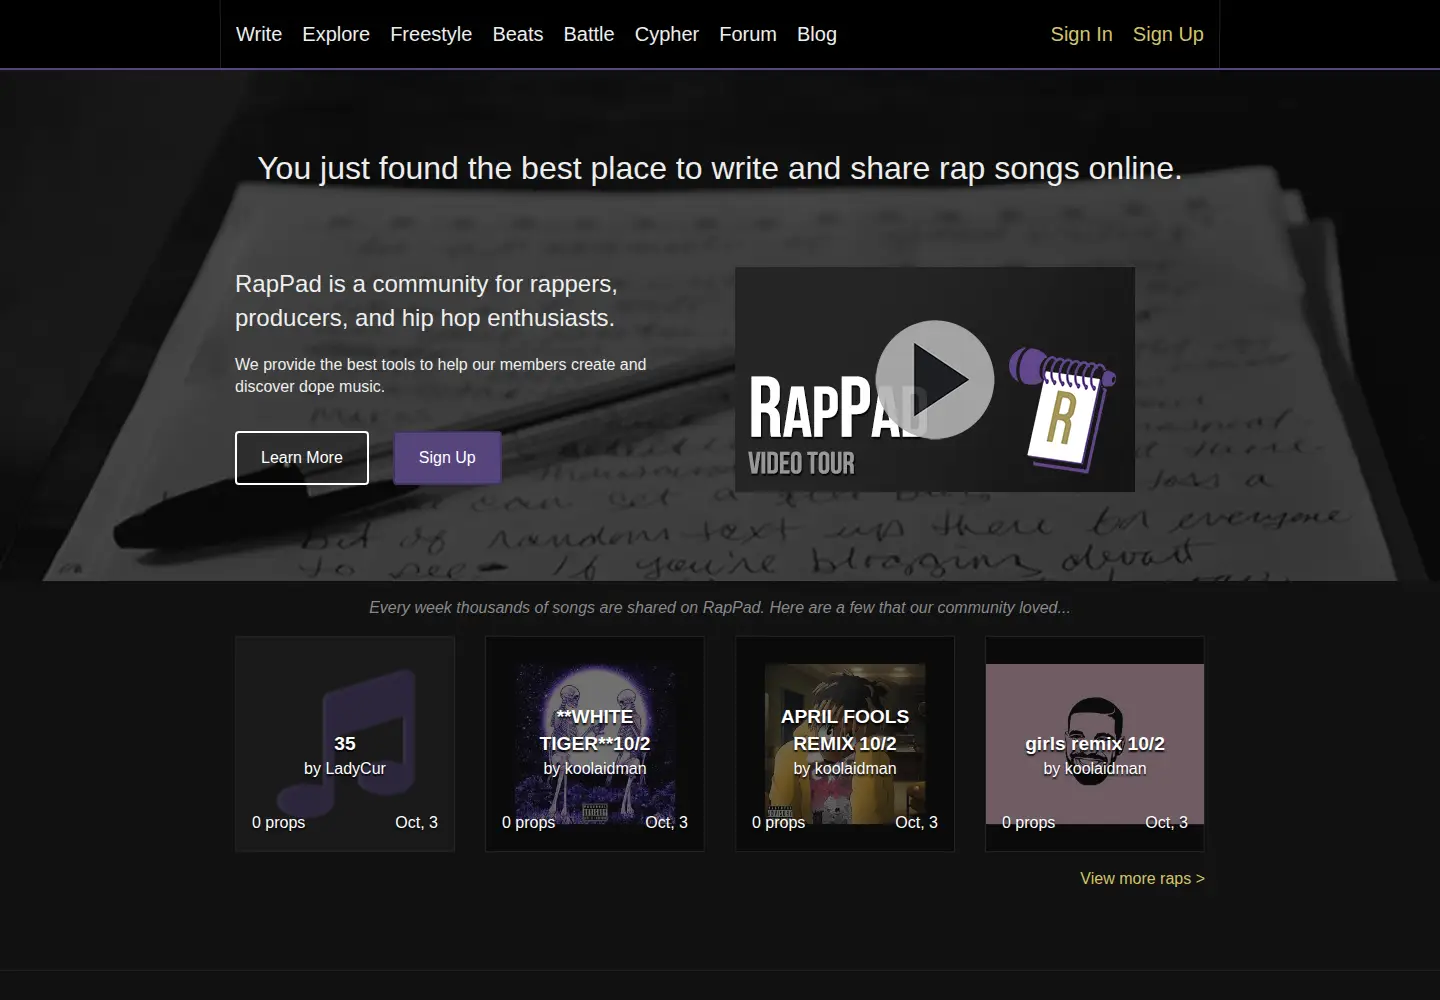Click the Oct, 3 date on WHITE TIGER card
The image size is (1440, 1000).
click(666, 822)
